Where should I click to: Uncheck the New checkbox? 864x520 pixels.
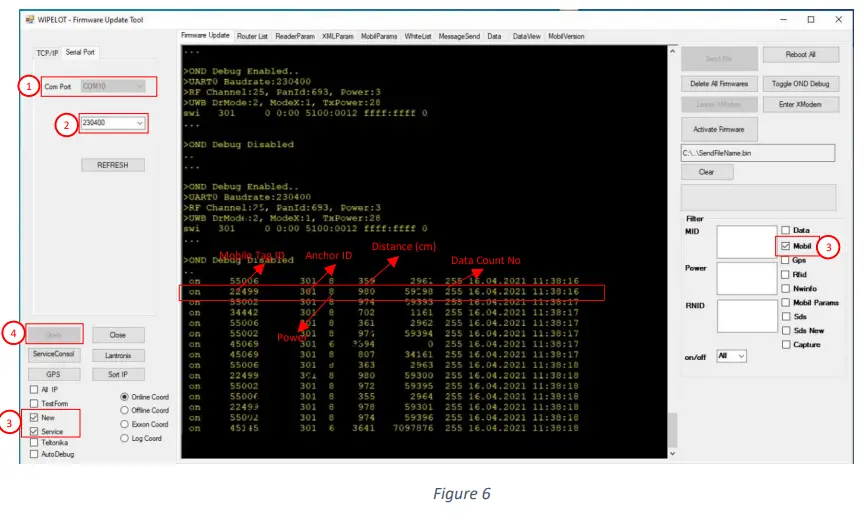[x=34, y=418]
